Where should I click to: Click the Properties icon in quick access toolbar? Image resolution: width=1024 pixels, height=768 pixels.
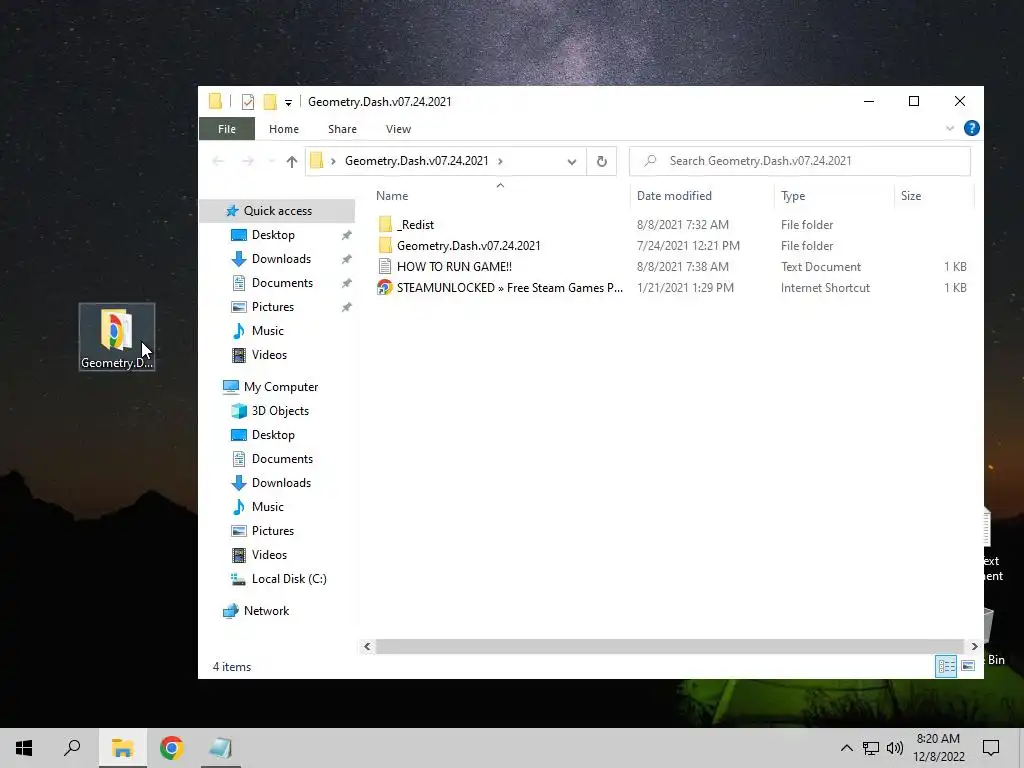[x=248, y=102]
